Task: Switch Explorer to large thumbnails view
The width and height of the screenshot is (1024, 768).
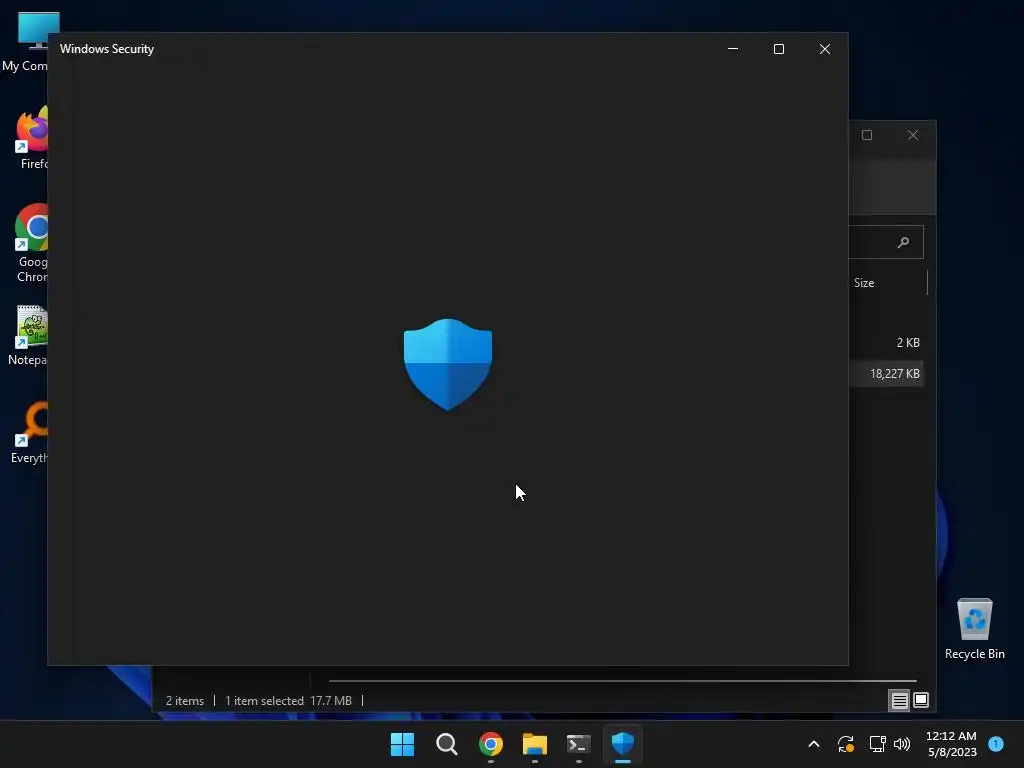Action: coord(921,700)
